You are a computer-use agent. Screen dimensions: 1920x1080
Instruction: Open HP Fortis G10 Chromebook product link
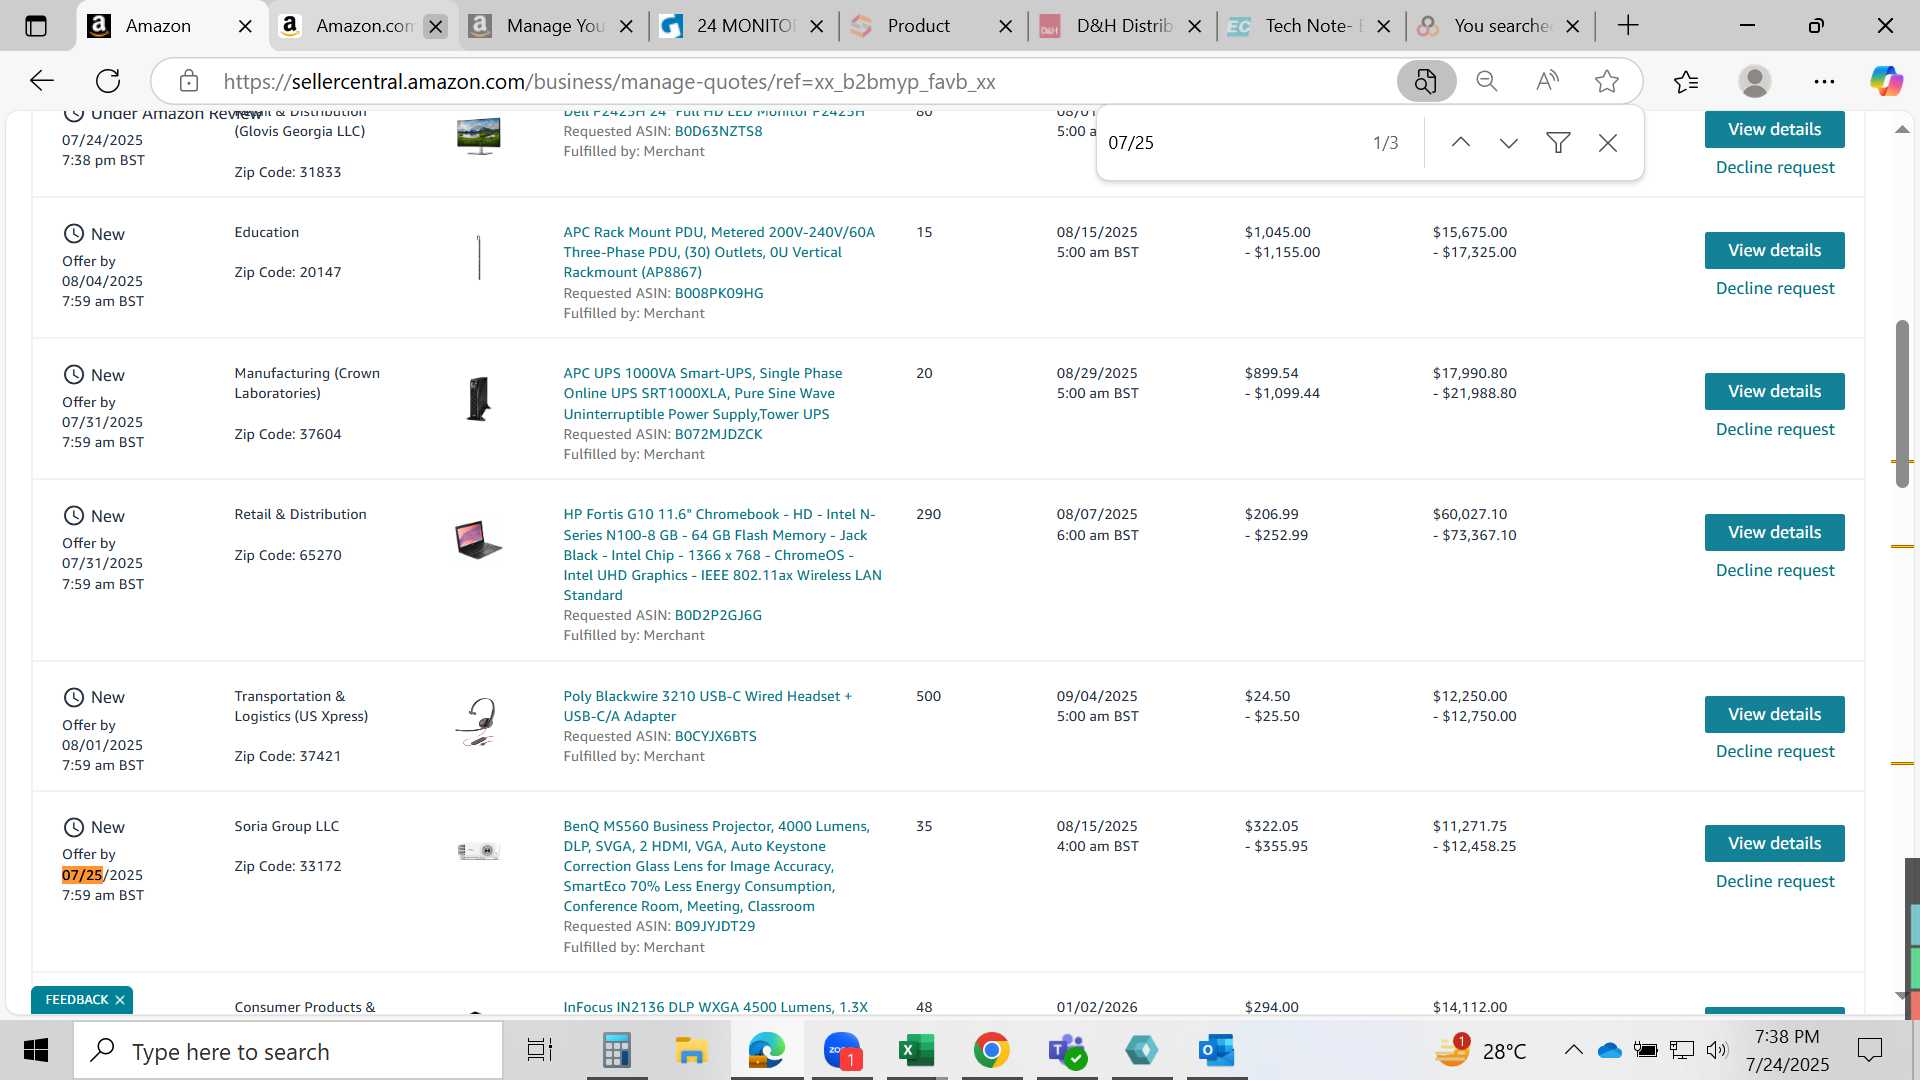722,554
